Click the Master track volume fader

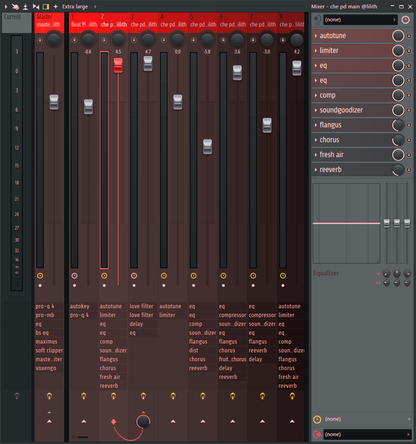[54, 102]
